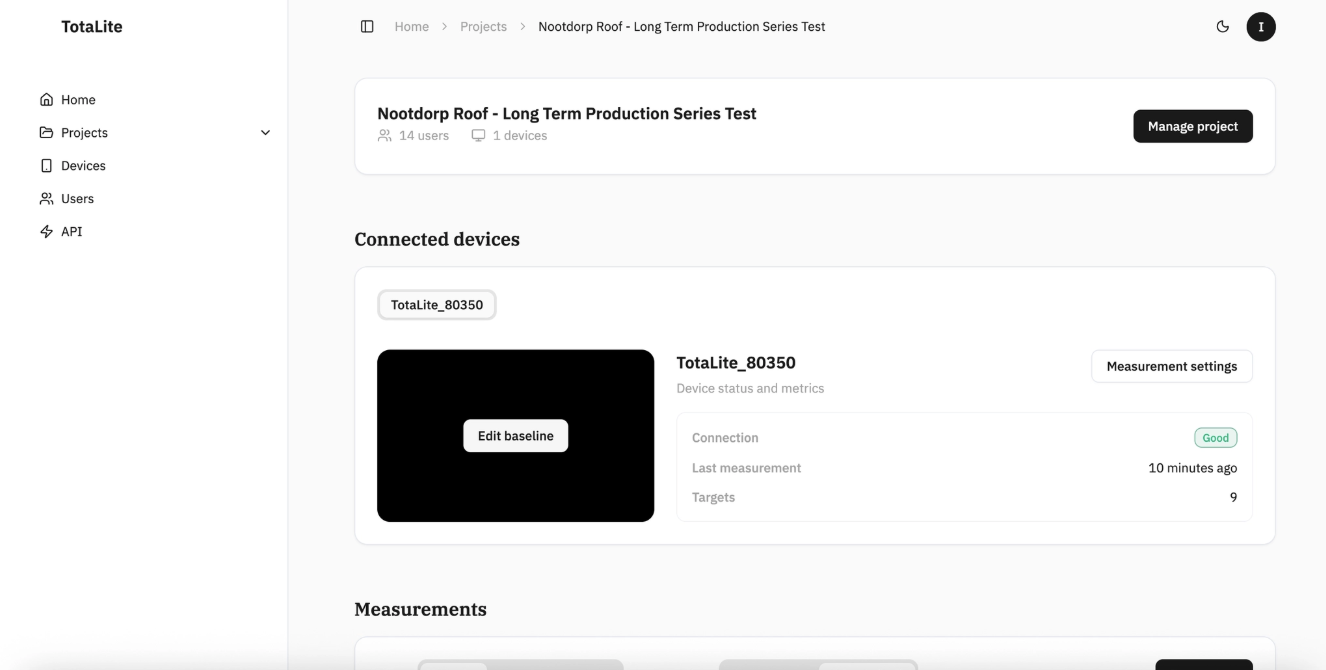Click the 14 users count icon

[x=385, y=136]
